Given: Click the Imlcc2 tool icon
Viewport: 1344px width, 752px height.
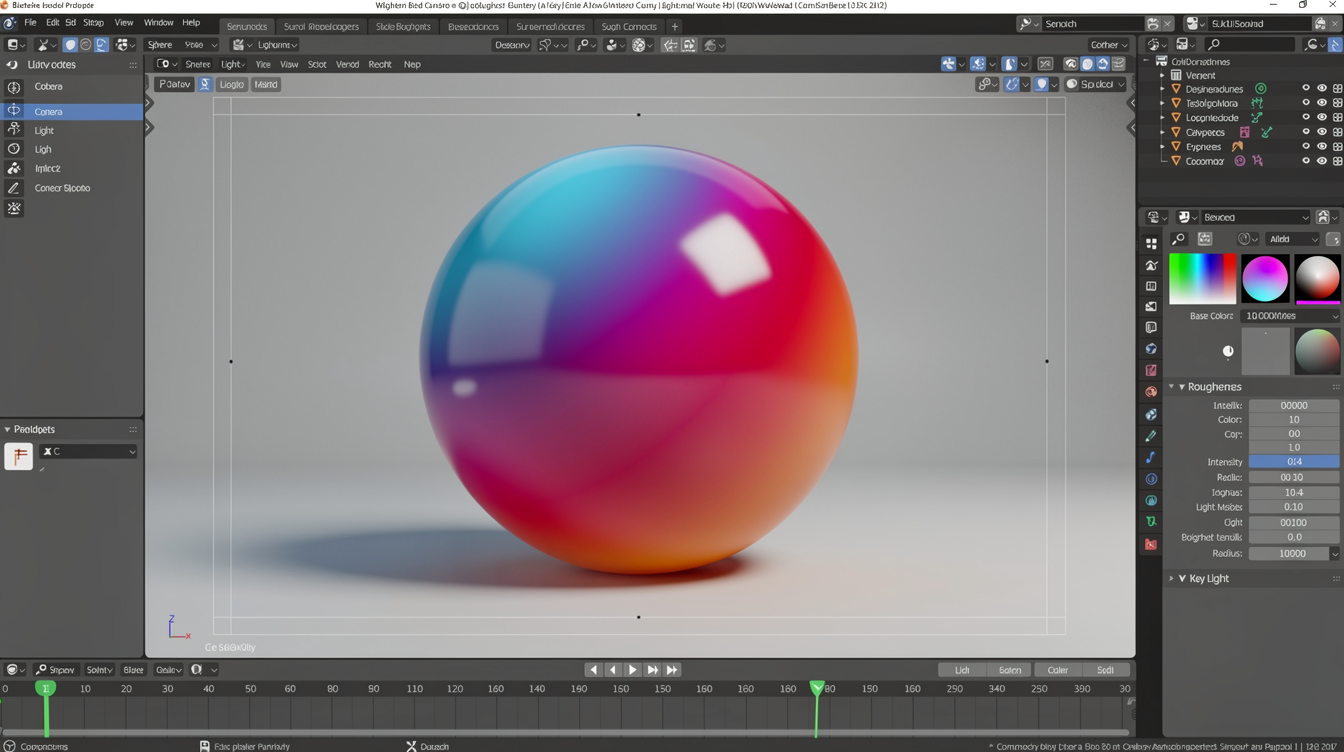Looking at the screenshot, I should pos(14,169).
